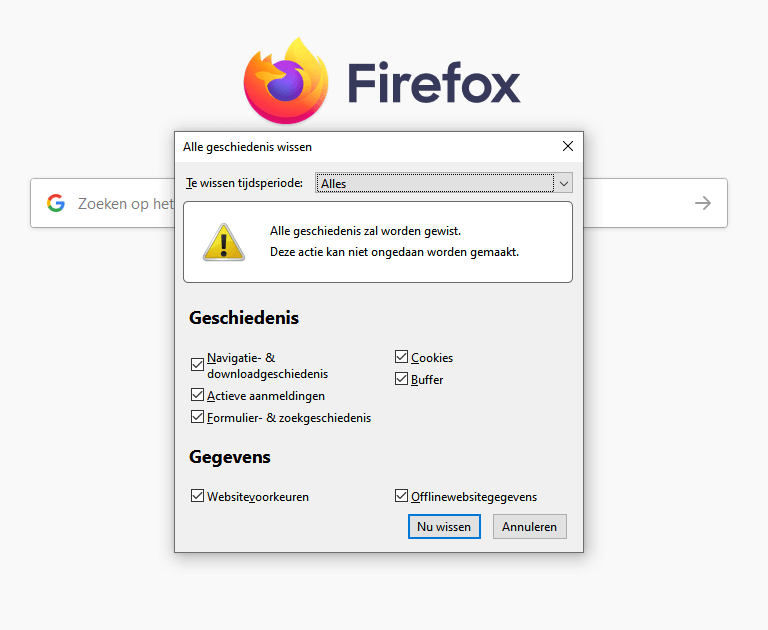Click the dialog title Alle geschiedenis wissen
The height and width of the screenshot is (630, 768).
tap(247, 147)
